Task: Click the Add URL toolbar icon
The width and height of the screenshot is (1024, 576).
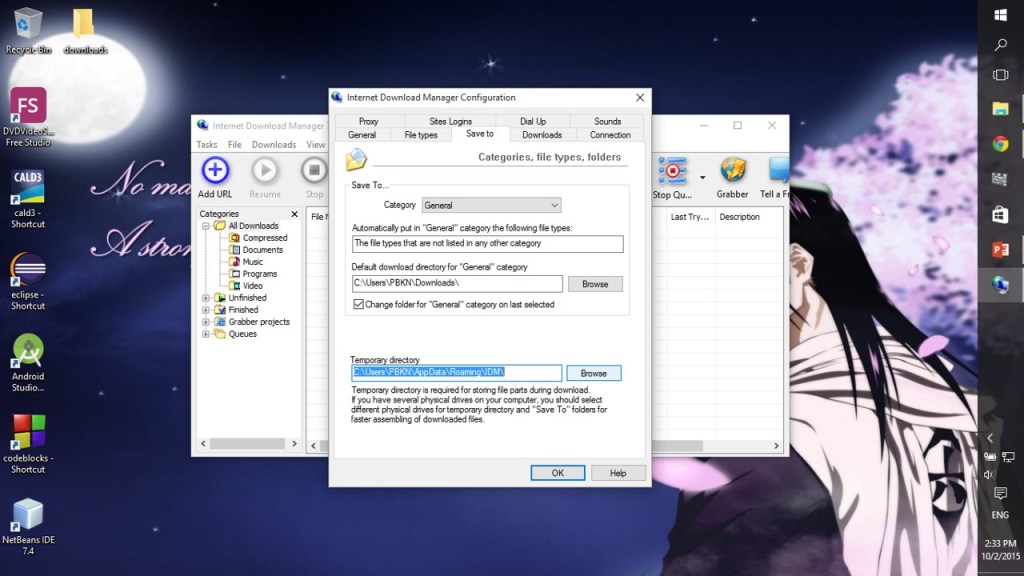Action: (x=215, y=172)
